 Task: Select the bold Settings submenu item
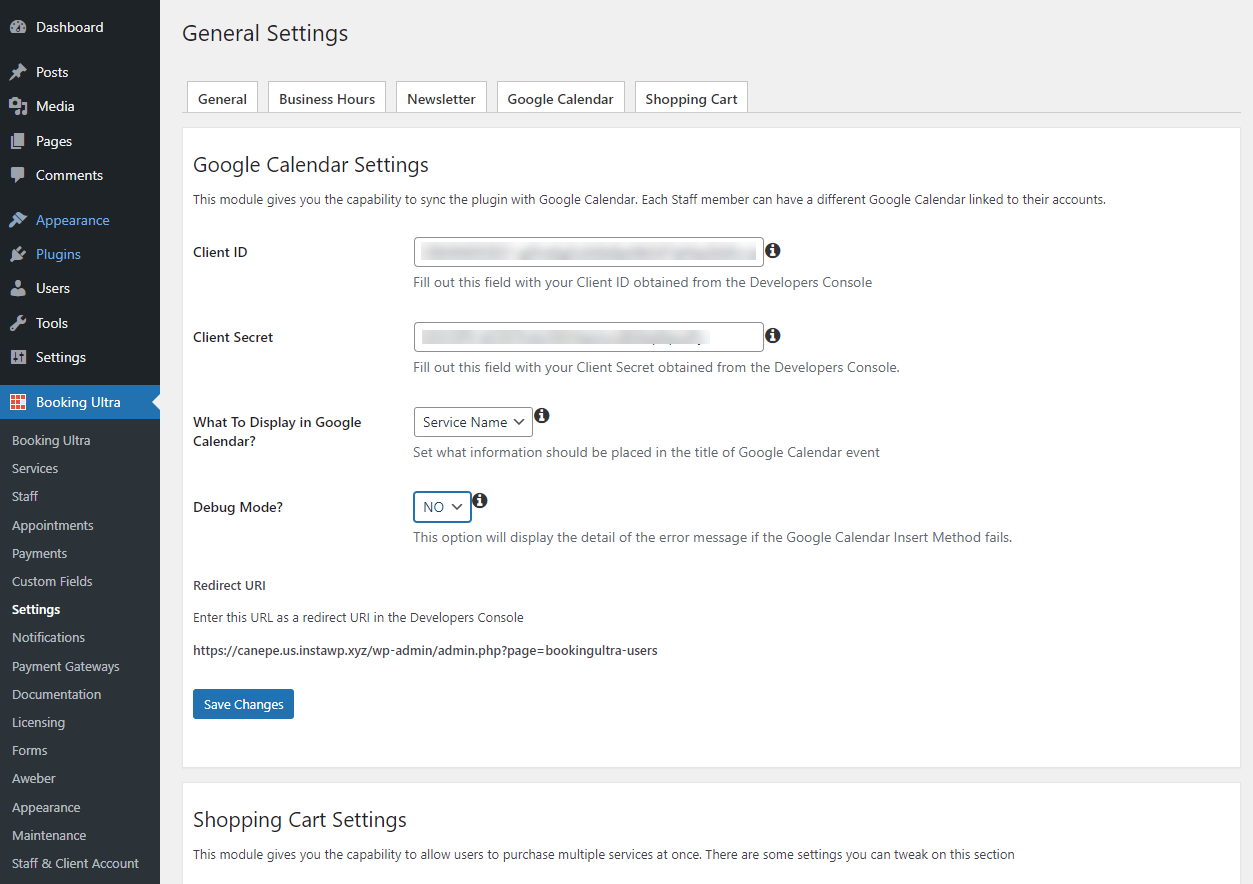pos(36,609)
